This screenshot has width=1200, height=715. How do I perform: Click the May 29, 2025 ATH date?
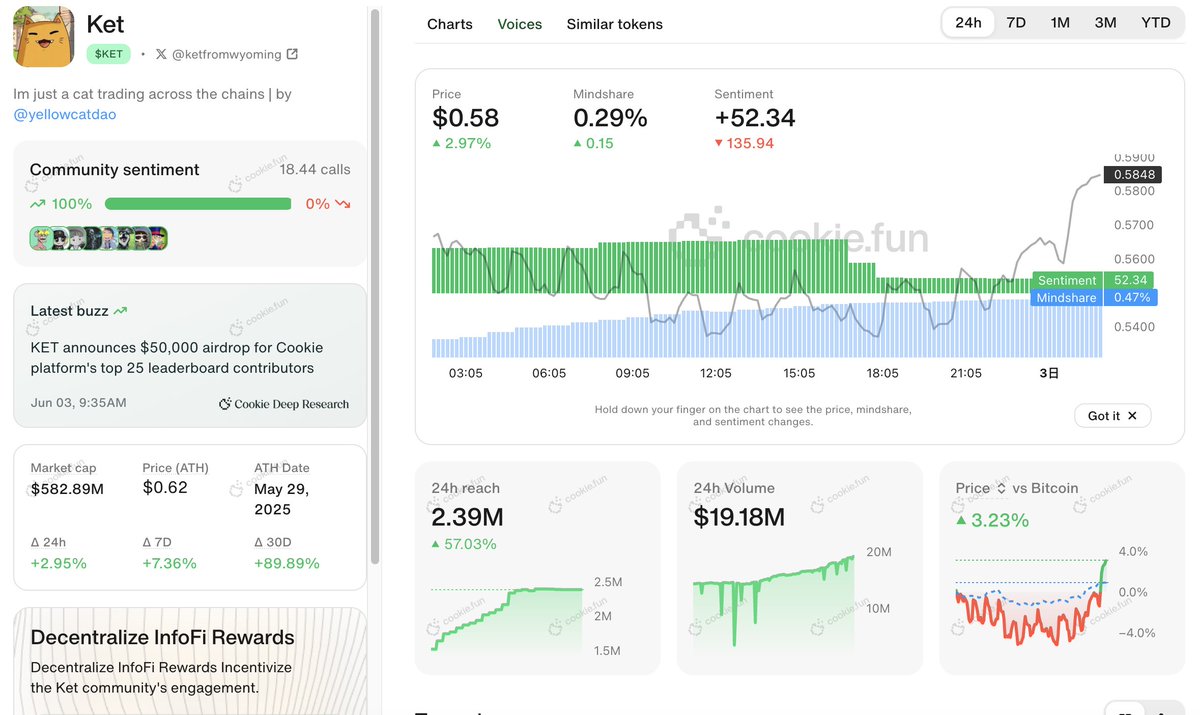click(282, 499)
